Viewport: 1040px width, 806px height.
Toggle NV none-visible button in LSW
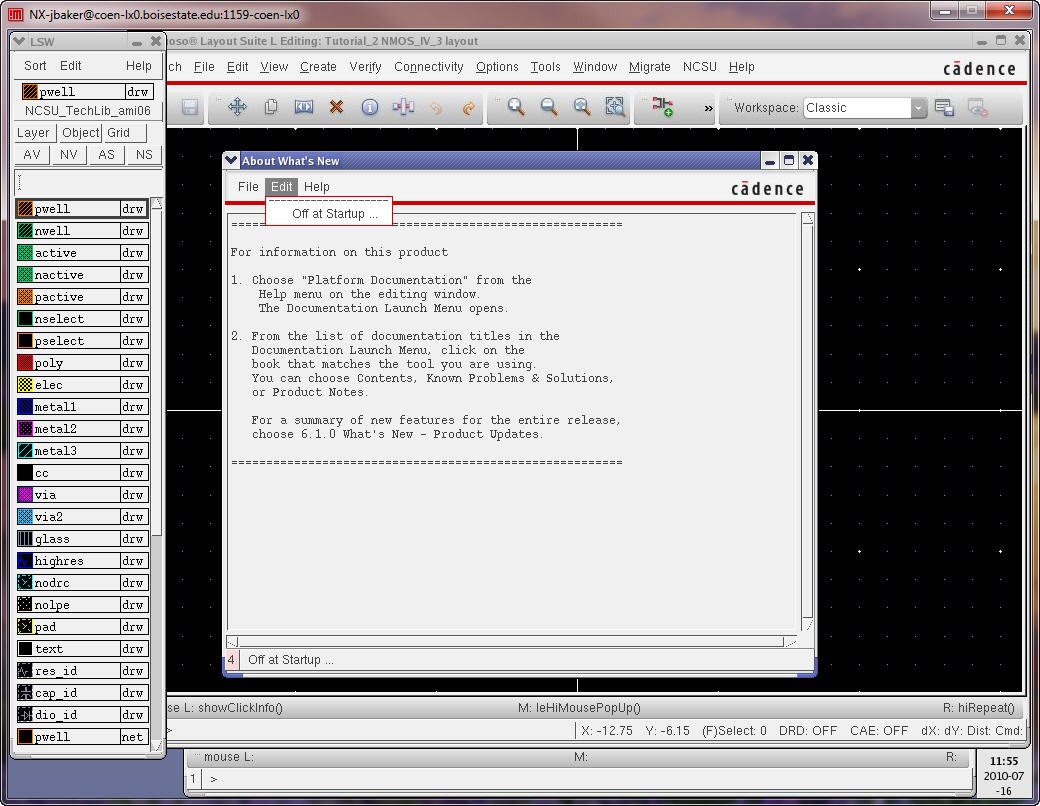pyautogui.click(x=69, y=155)
